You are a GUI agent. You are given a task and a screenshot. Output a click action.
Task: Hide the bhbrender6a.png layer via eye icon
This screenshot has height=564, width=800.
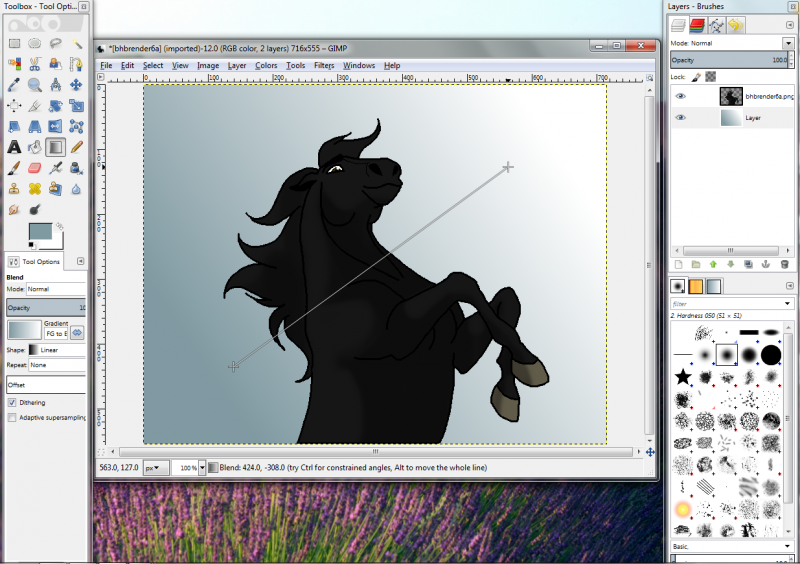coord(680,96)
